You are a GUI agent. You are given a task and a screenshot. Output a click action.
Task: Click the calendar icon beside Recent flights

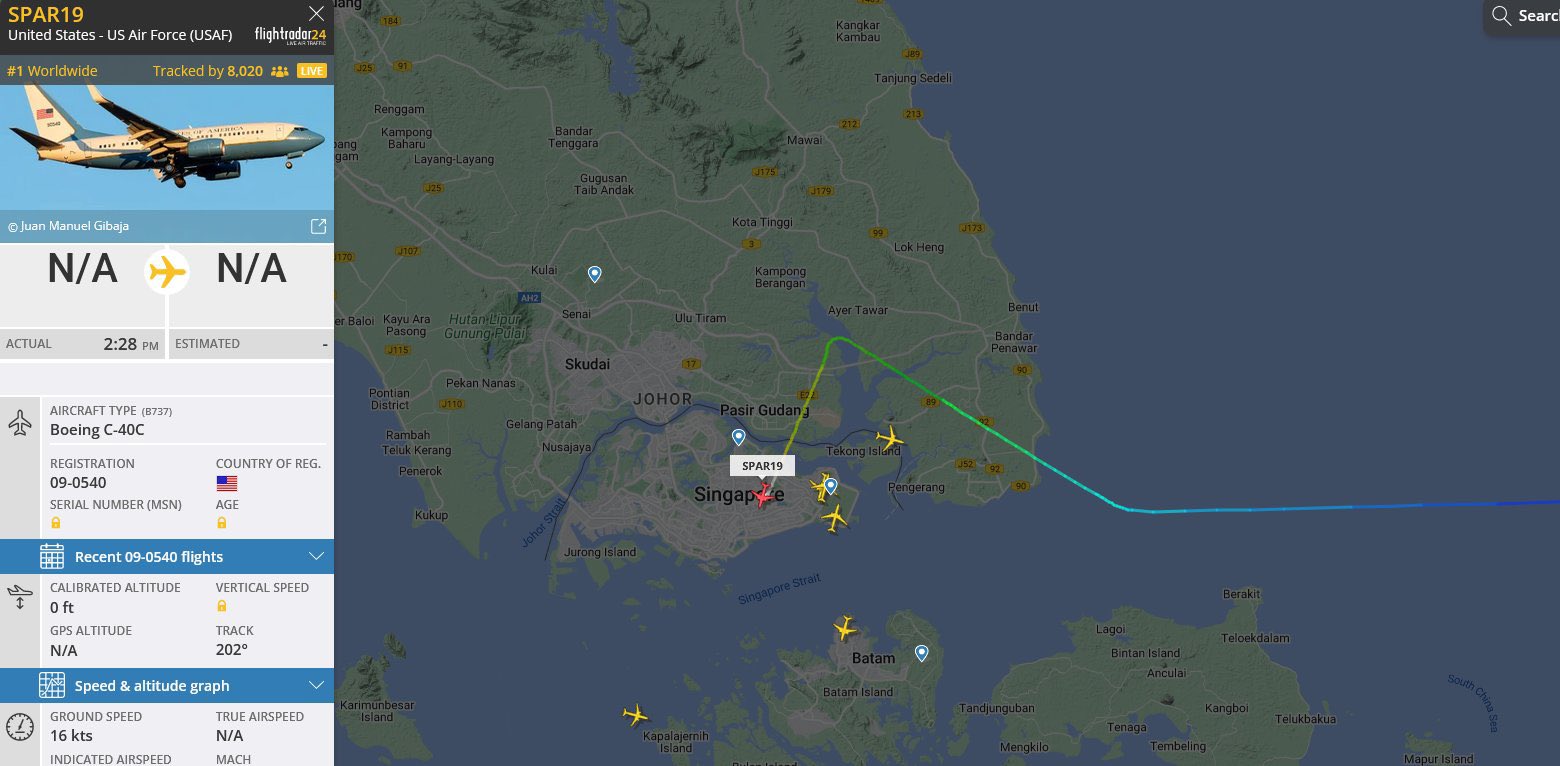[x=52, y=557]
